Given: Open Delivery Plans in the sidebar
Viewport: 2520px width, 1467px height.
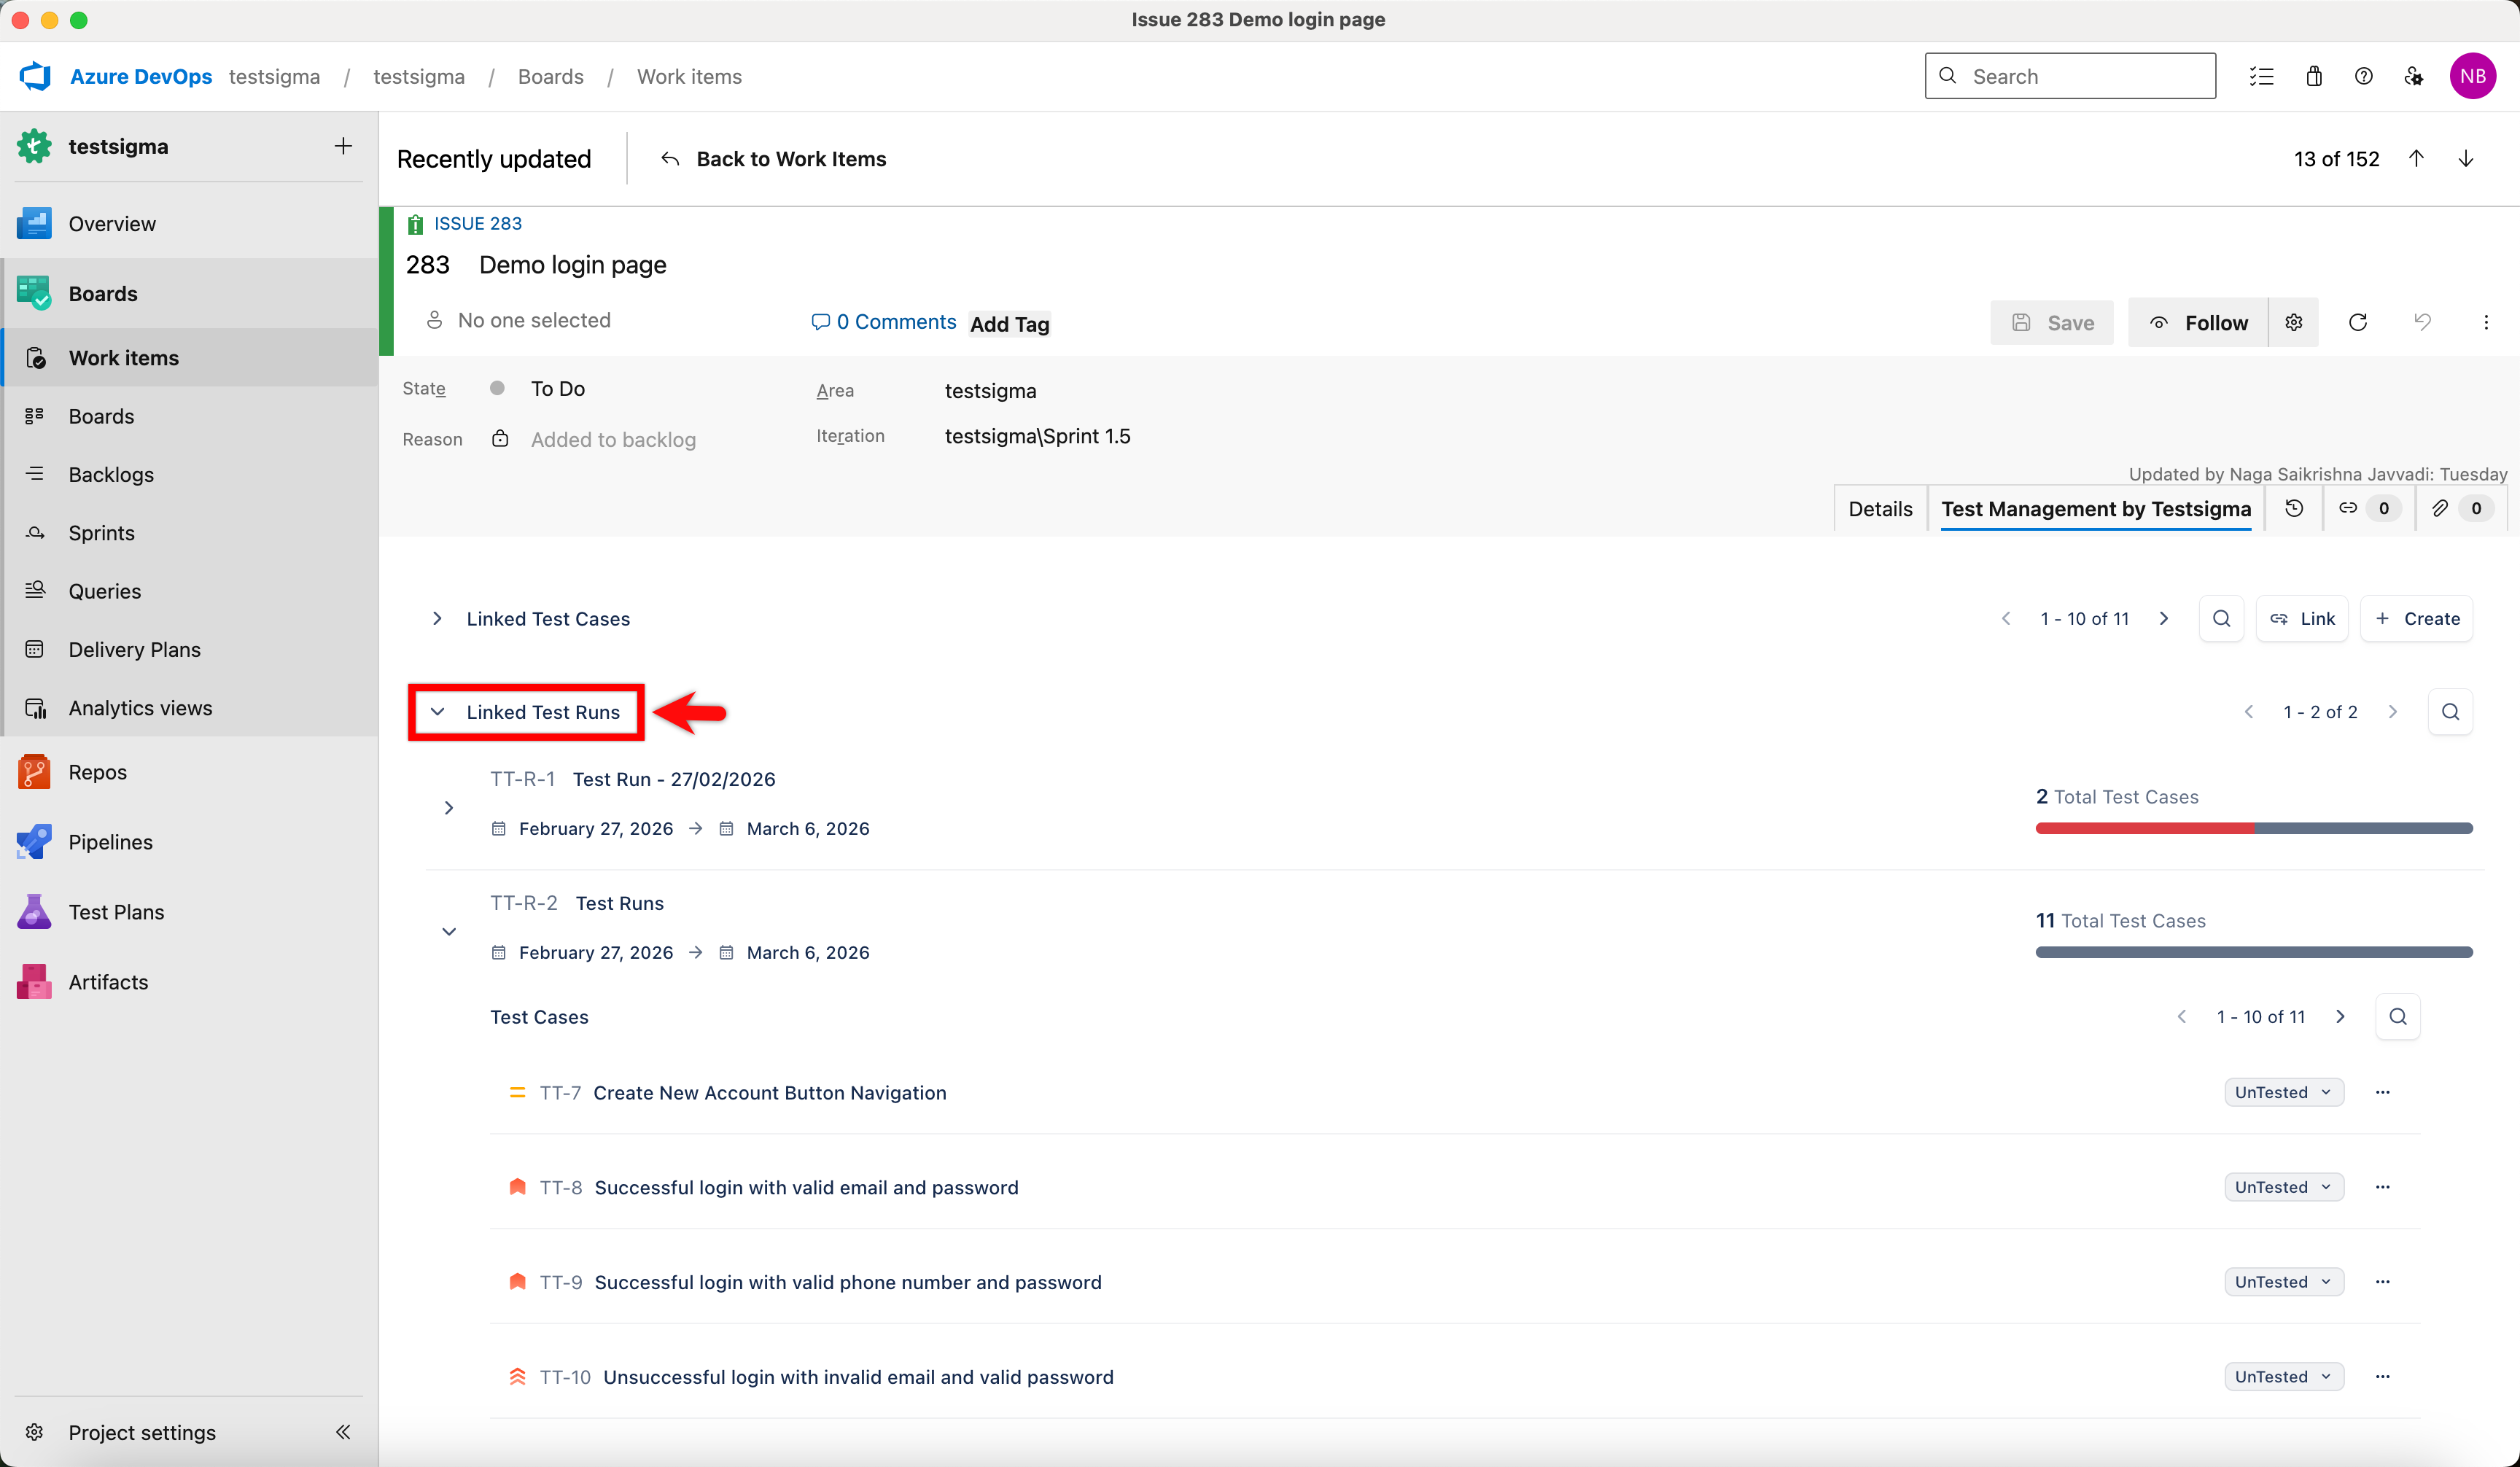Looking at the screenshot, I should [x=190, y=650].
